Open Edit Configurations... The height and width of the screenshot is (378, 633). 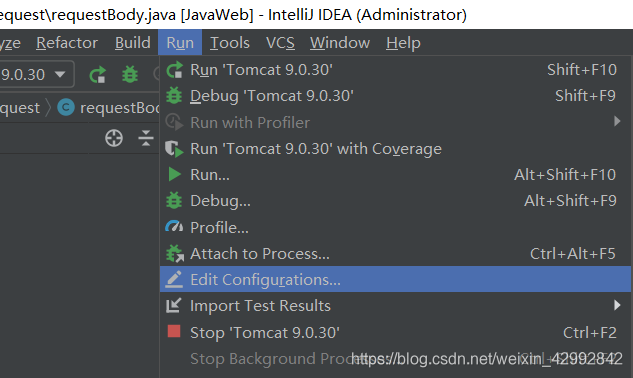(x=396, y=279)
